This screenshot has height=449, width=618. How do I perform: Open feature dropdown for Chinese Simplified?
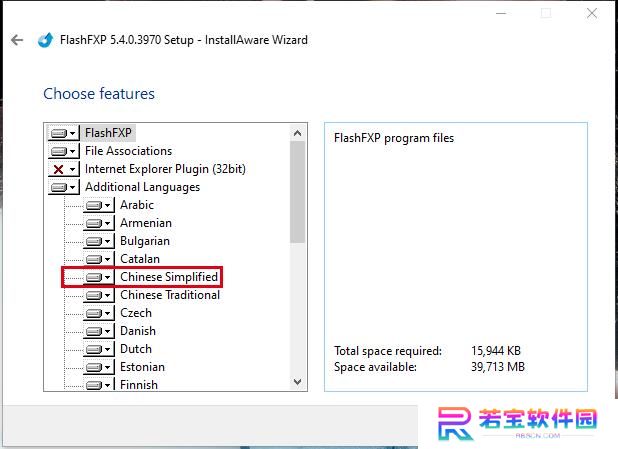coord(99,277)
